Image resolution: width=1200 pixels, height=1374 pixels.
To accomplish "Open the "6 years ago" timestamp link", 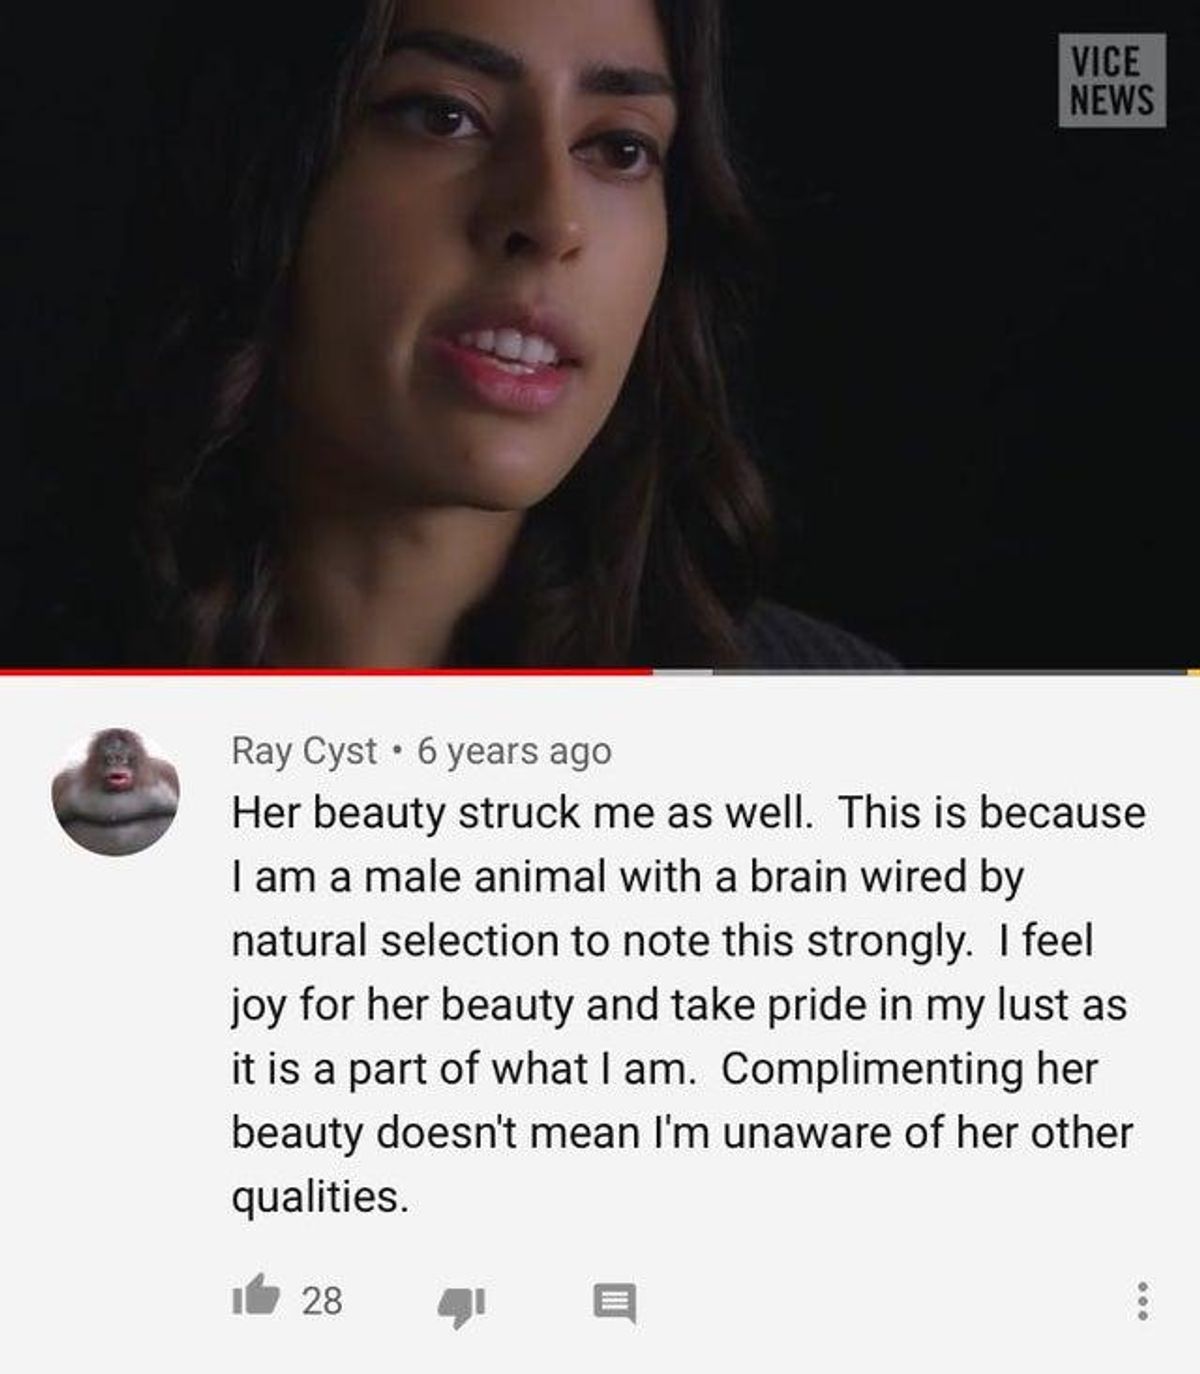I will pyautogui.click(x=514, y=750).
